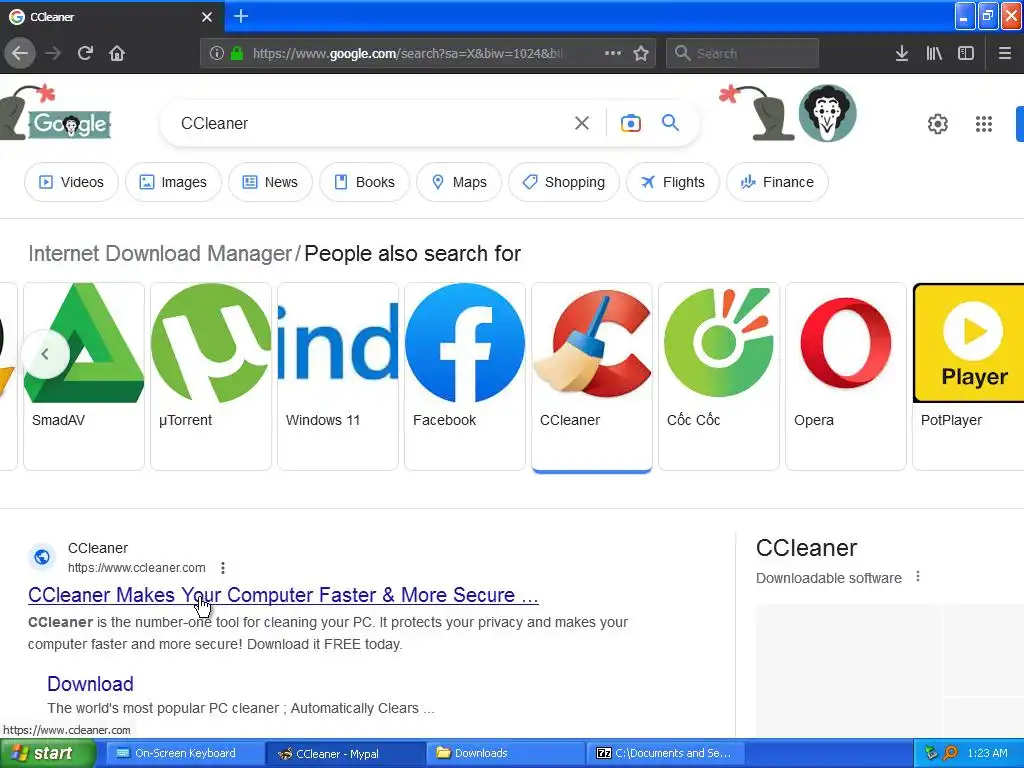This screenshot has height=768, width=1024.
Task: Open Internet Download Manager breadcrumb link
Action: click(x=160, y=253)
